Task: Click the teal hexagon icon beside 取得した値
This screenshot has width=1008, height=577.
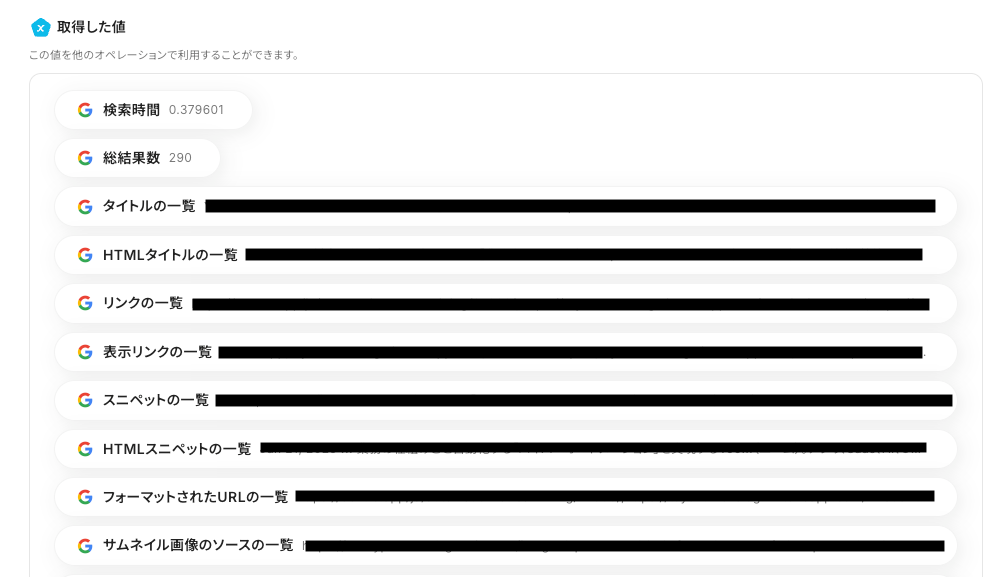Action: [40, 27]
